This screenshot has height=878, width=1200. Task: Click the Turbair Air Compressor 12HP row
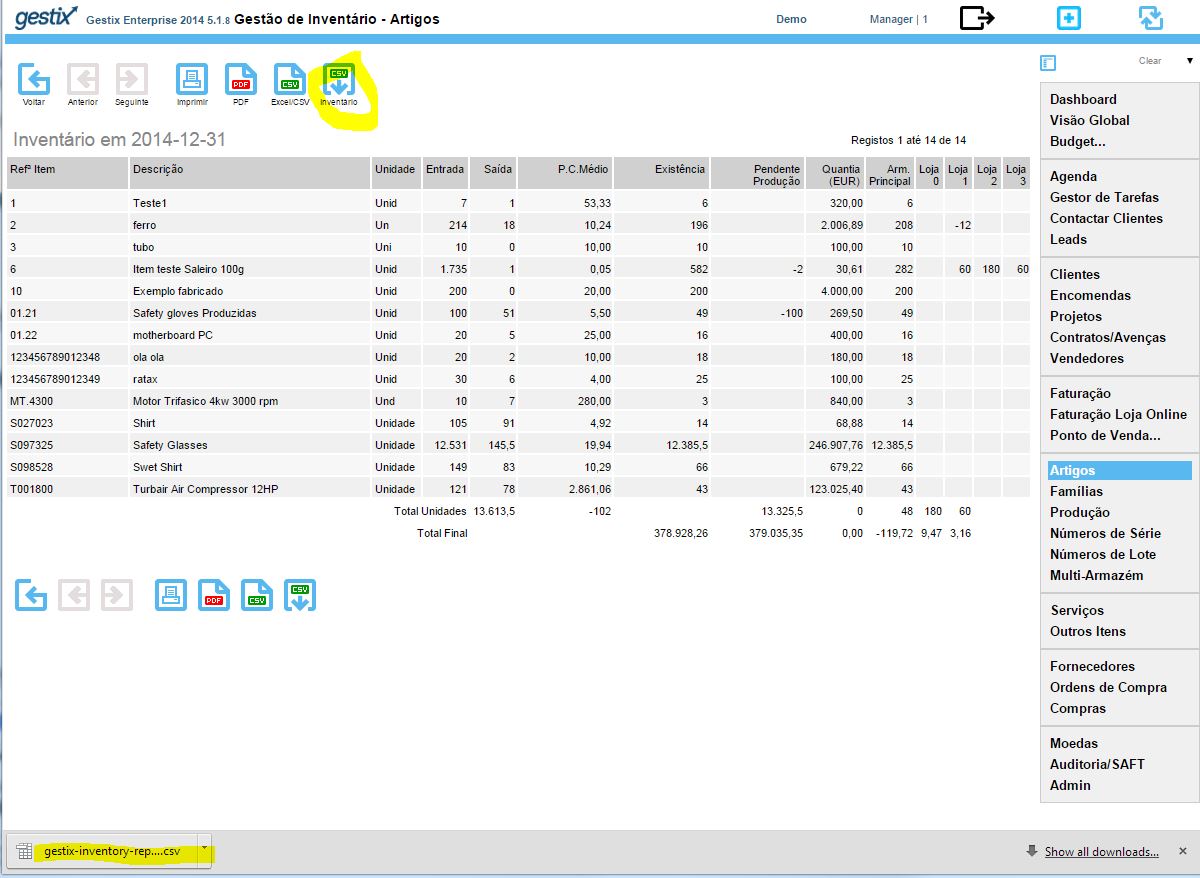coord(518,489)
